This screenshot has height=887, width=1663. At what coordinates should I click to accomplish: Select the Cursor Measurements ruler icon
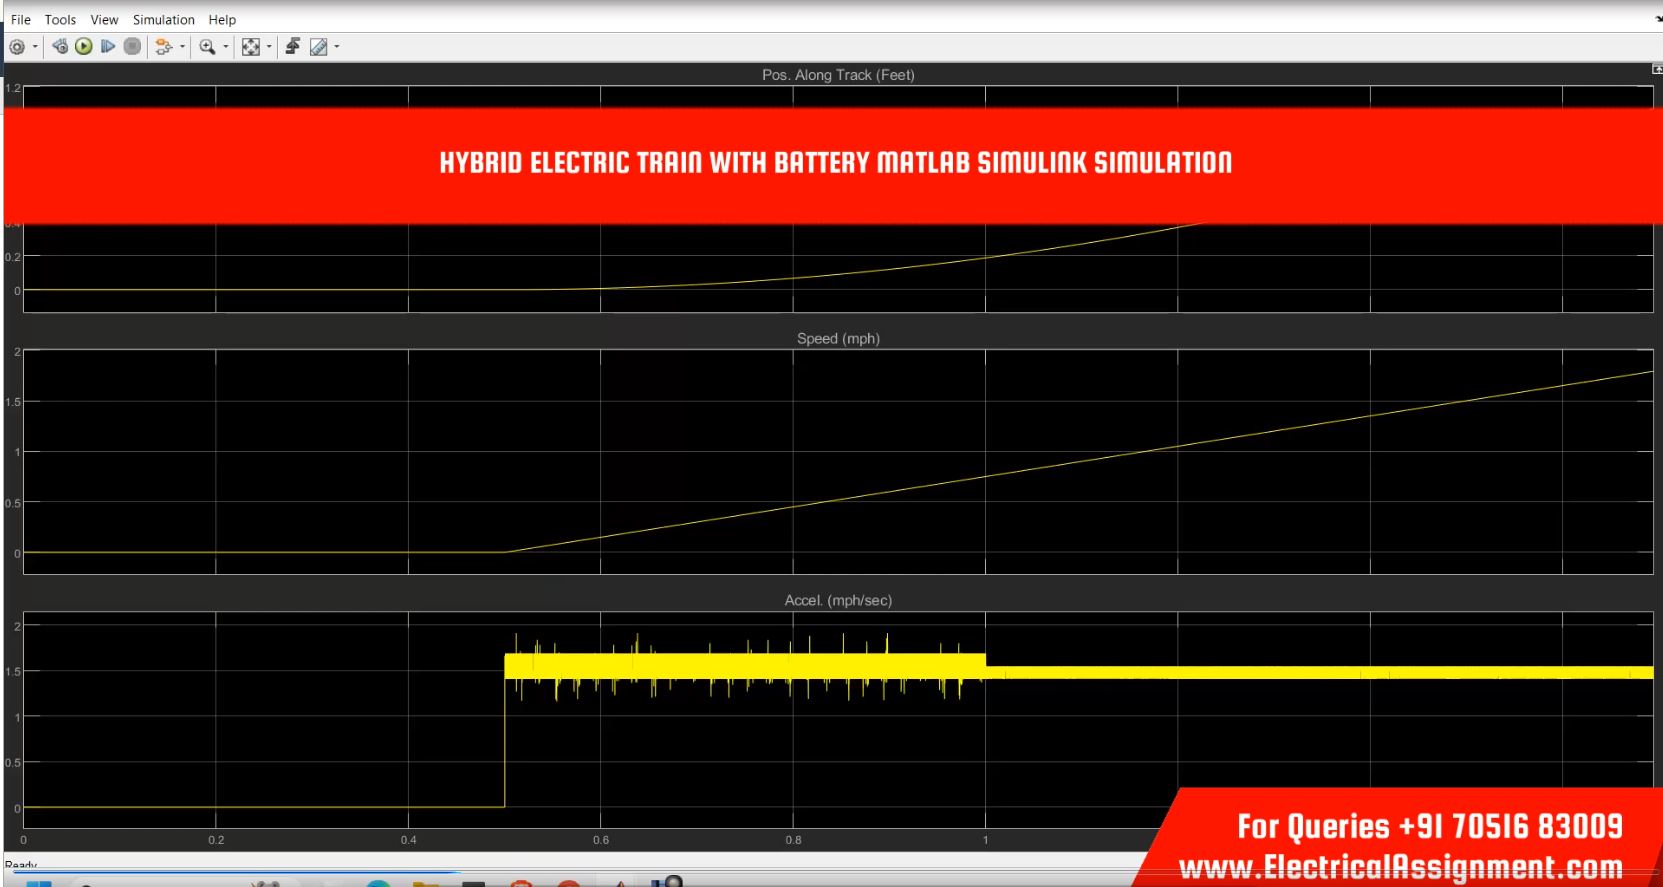coord(319,47)
